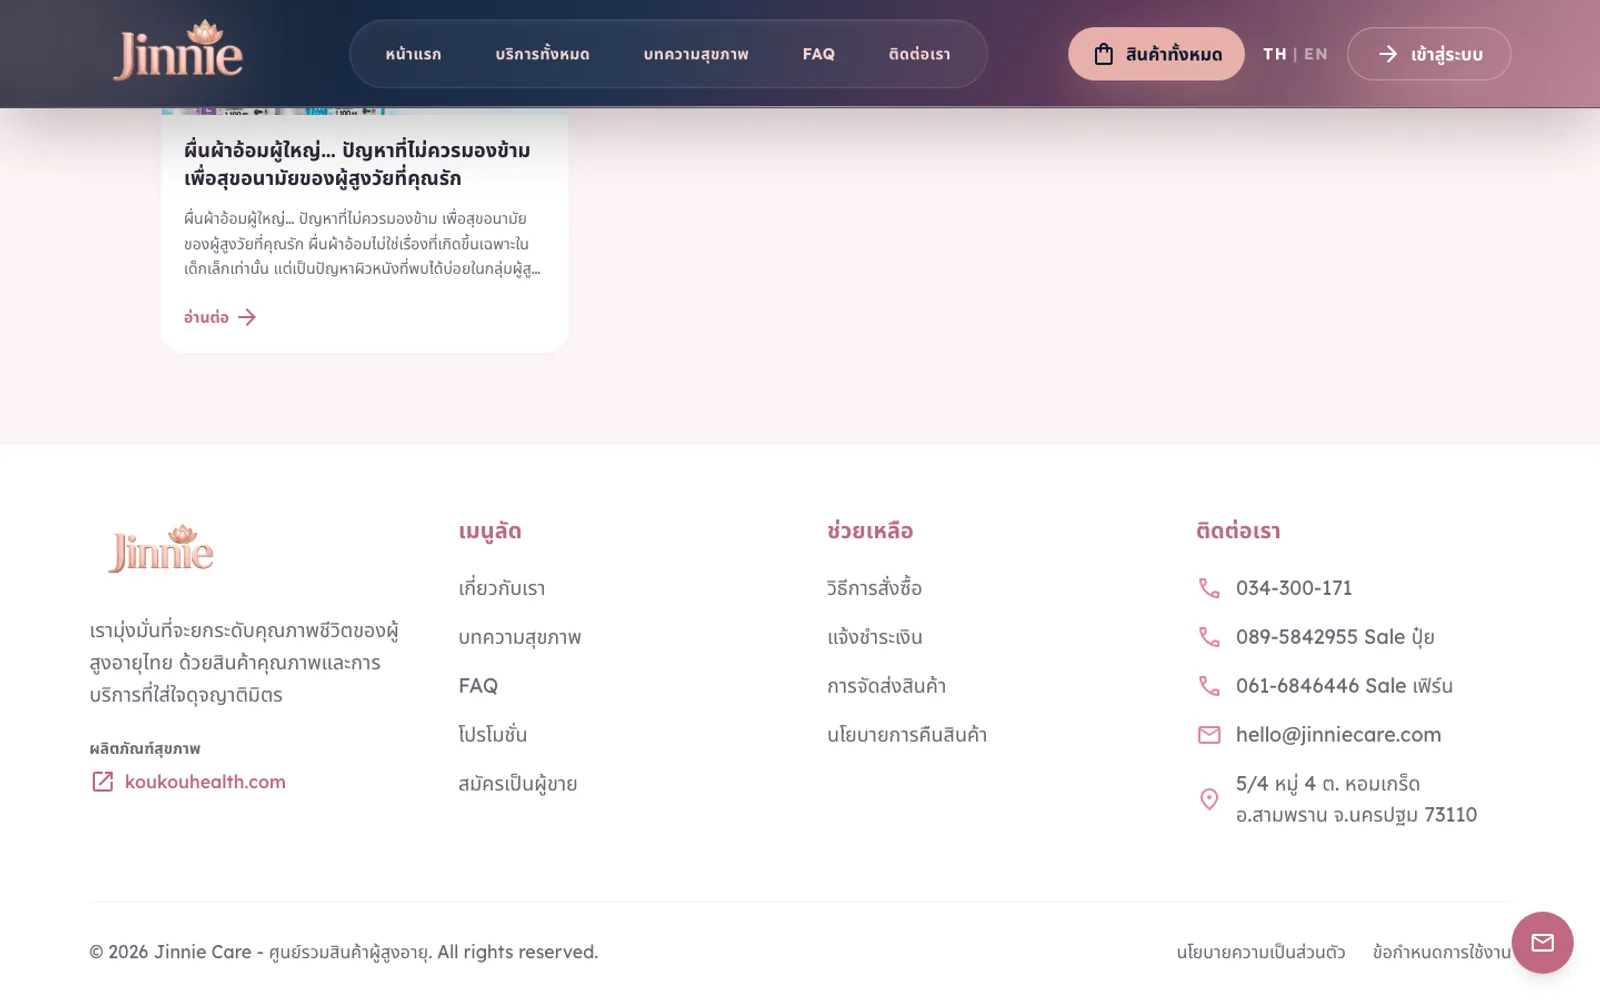Click the footer Jinnie logo
This screenshot has width=1600, height=1000.
point(161,548)
